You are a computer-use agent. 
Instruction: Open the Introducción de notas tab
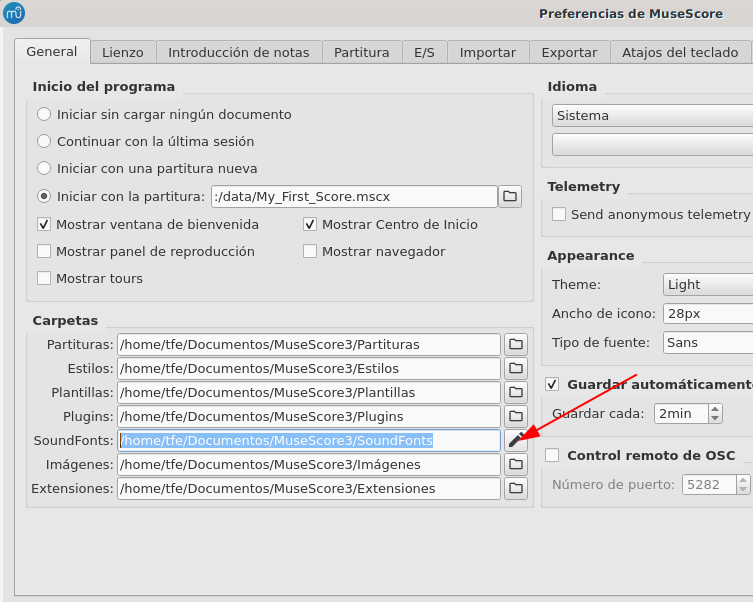point(239,52)
